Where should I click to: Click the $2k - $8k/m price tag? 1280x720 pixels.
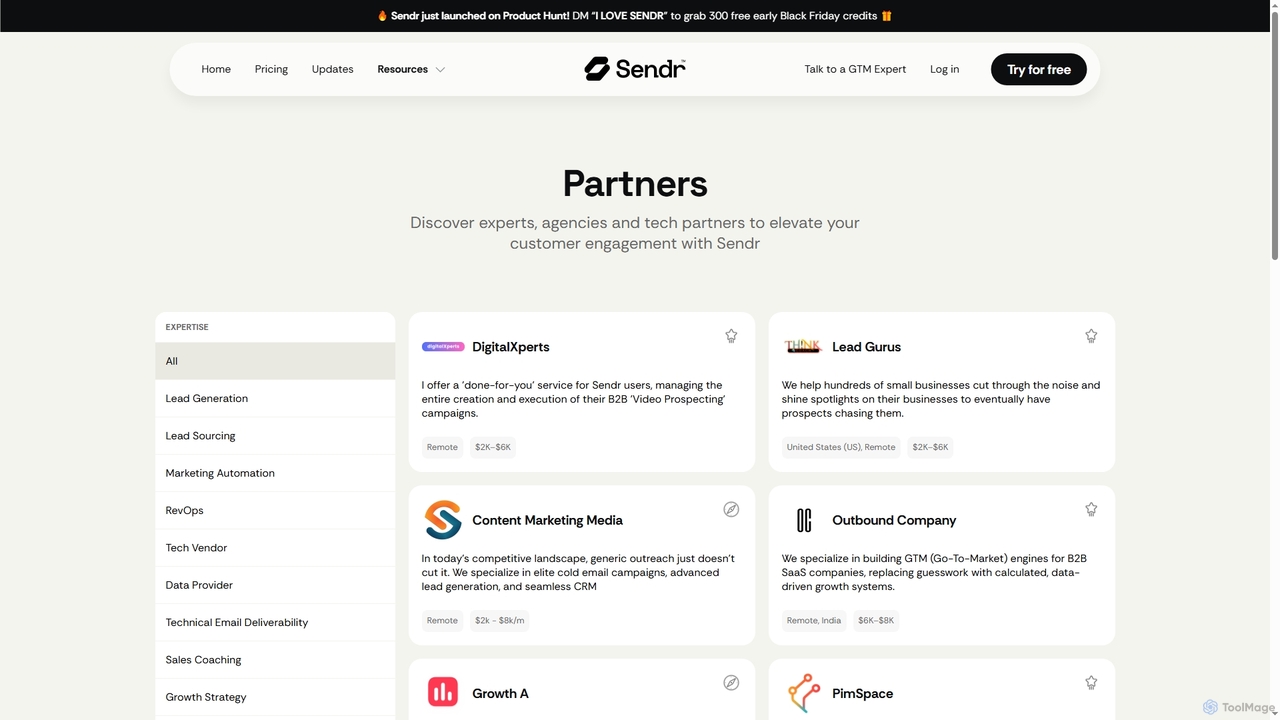pos(499,620)
